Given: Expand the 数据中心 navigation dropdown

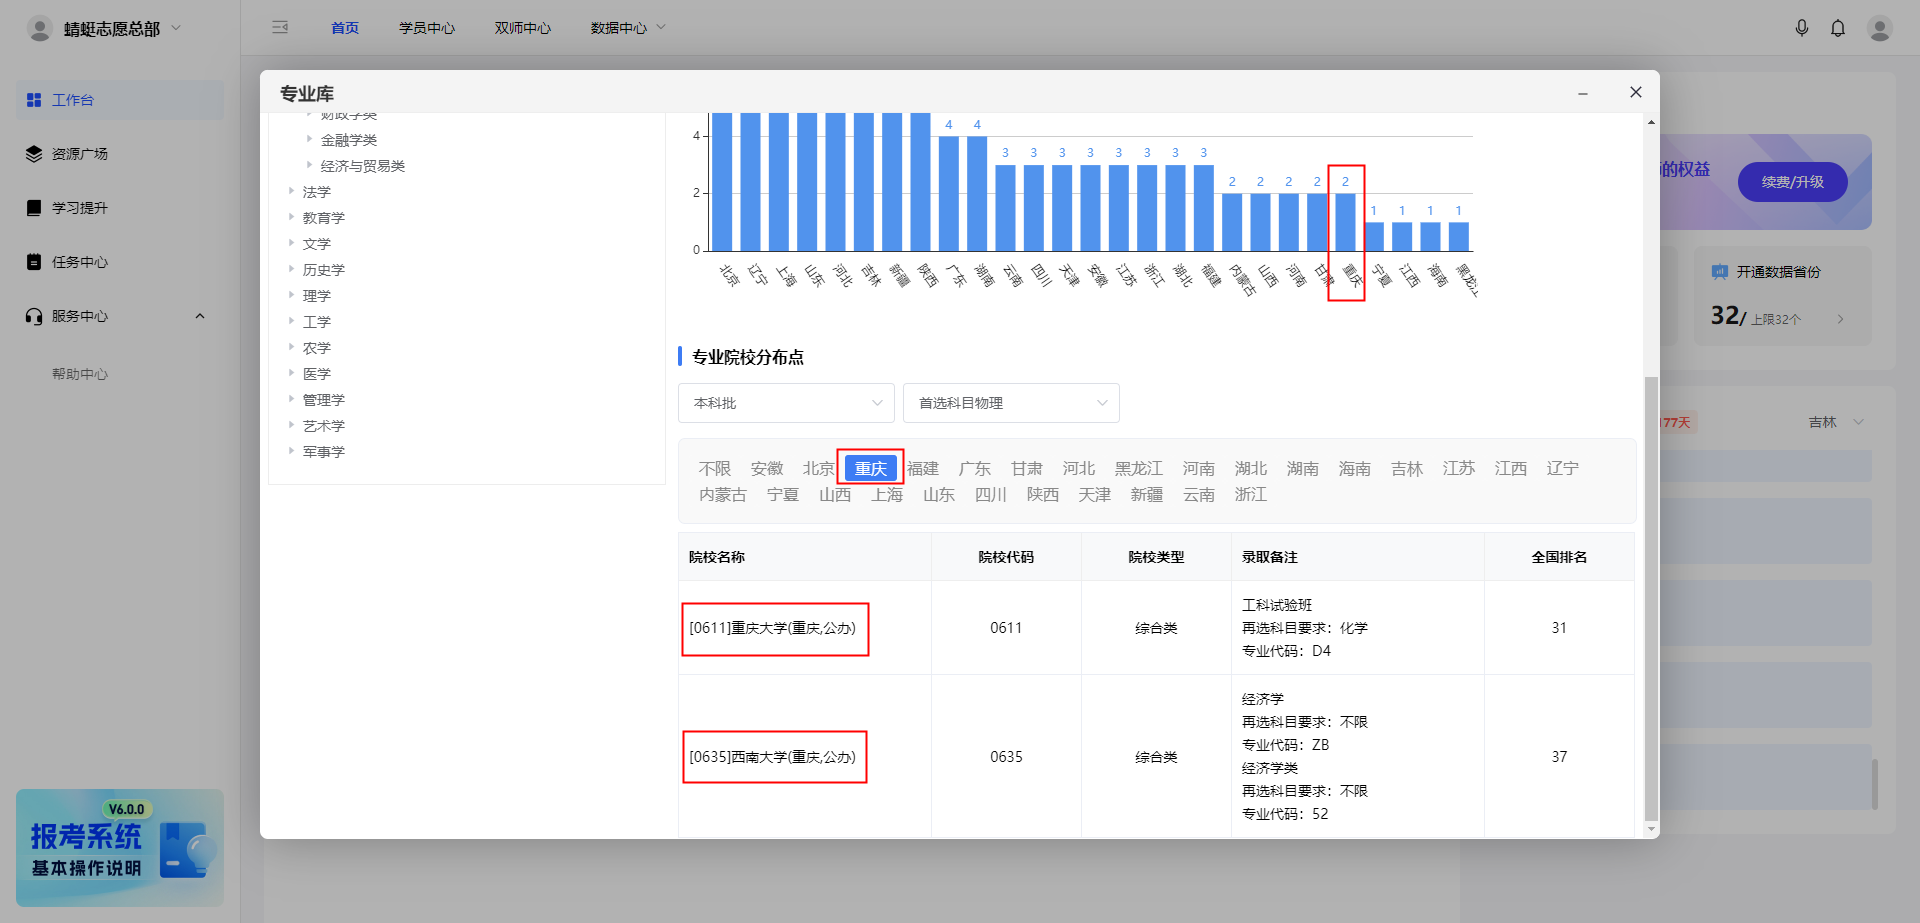Looking at the screenshot, I should (627, 27).
